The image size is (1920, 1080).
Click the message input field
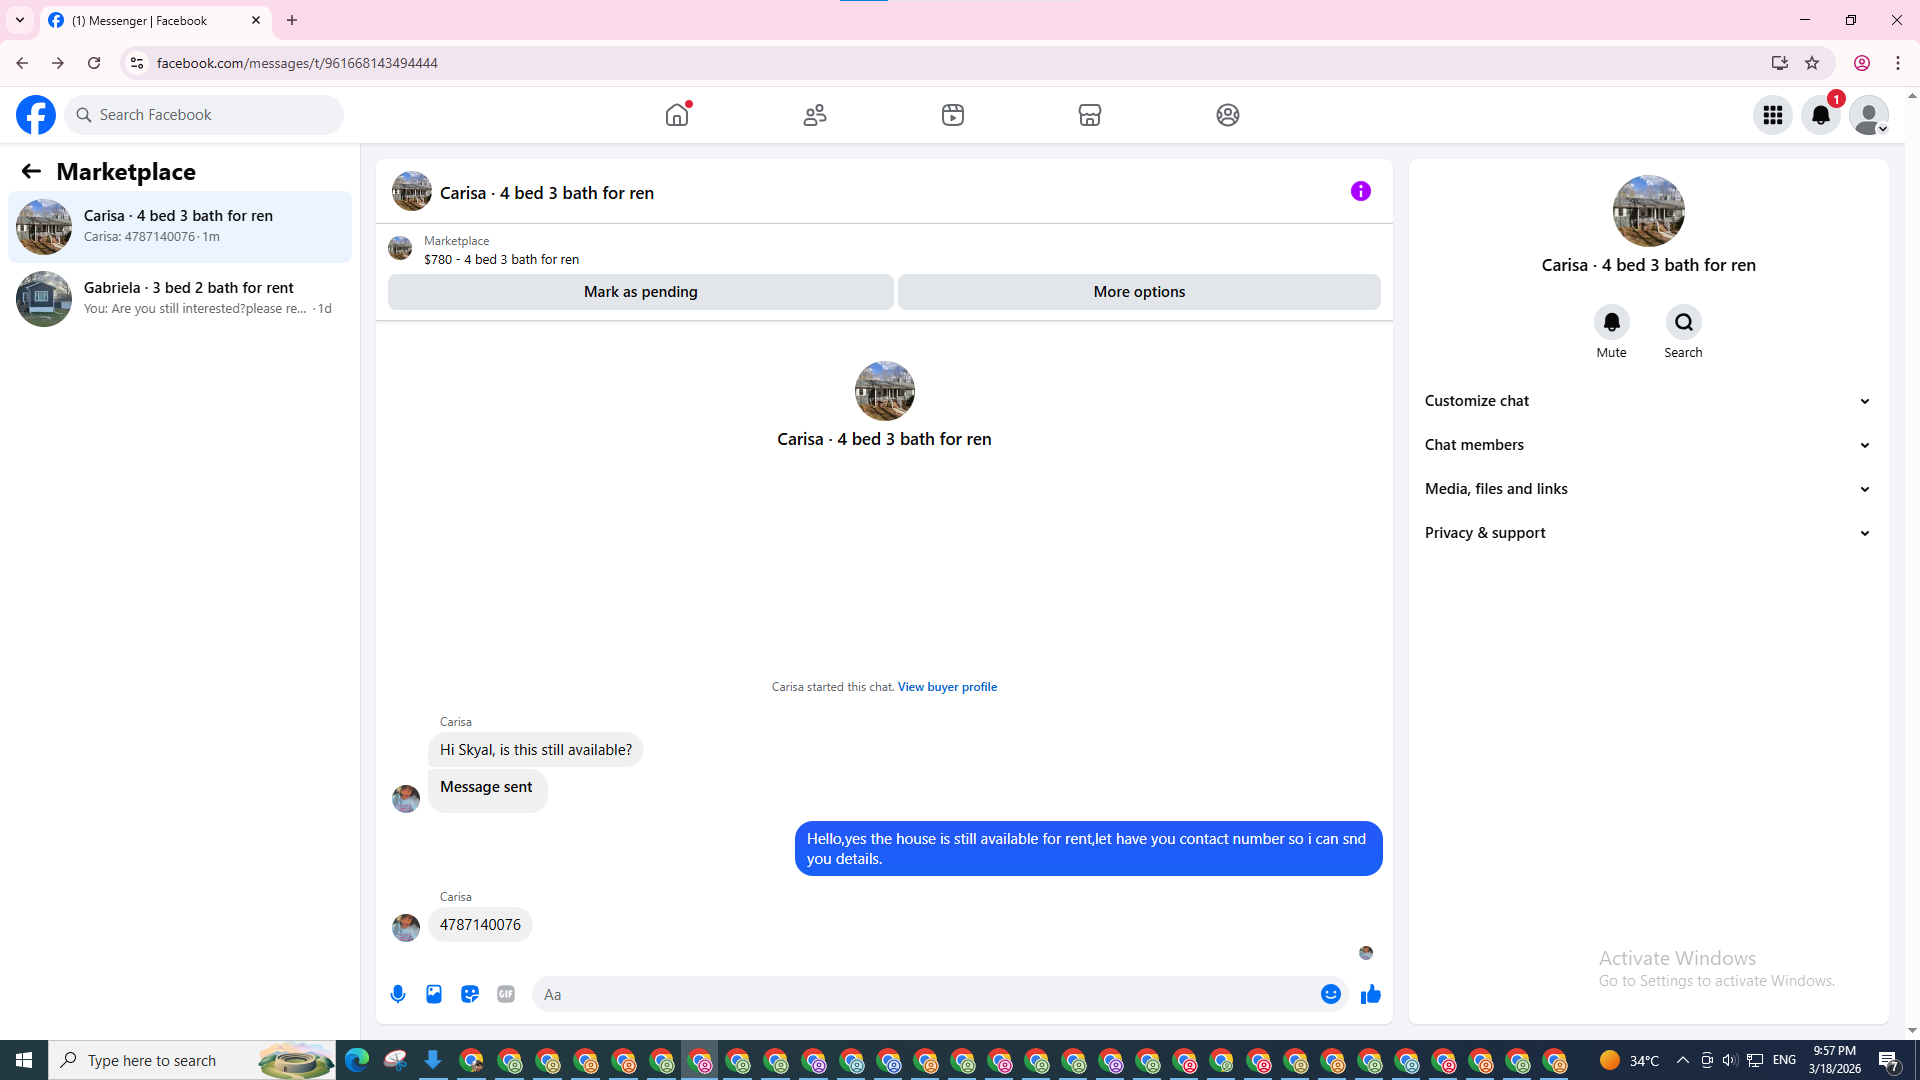point(925,994)
